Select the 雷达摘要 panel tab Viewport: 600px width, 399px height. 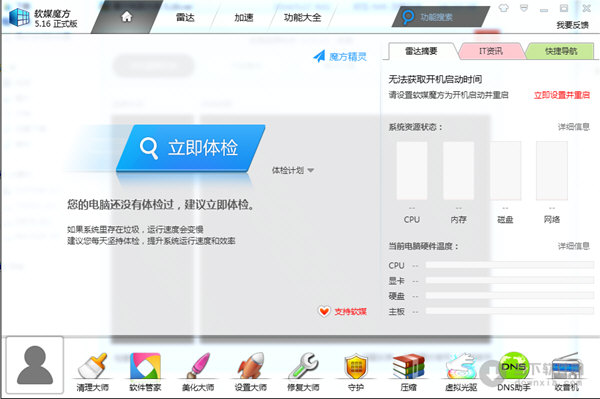pyautogui.click(x=421, y=51)
